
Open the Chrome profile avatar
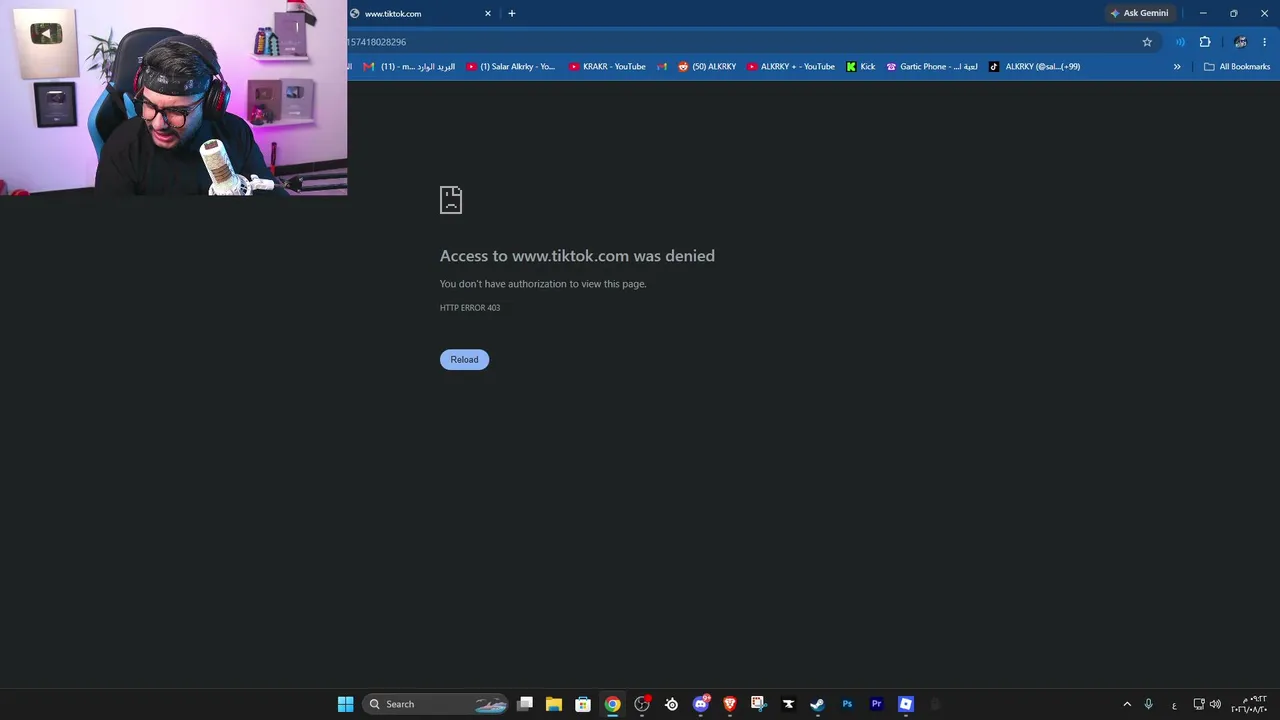1240,42
